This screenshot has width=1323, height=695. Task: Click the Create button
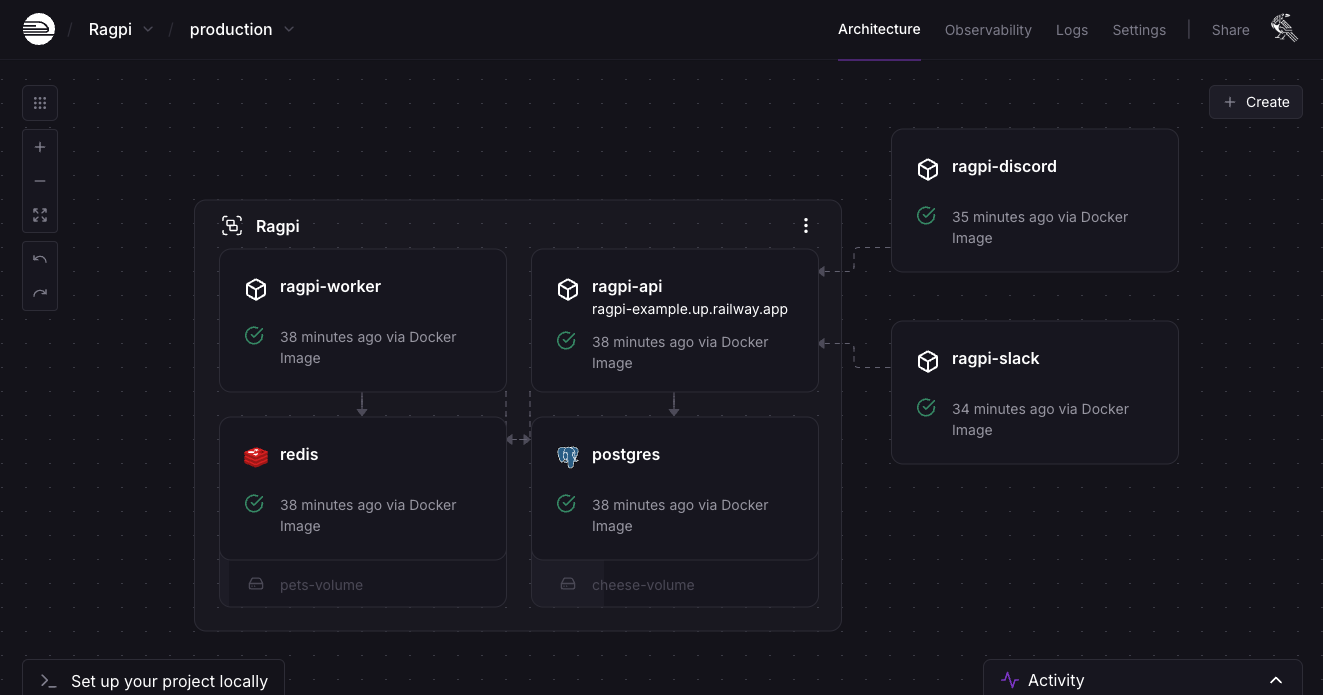pos(1256,102)
